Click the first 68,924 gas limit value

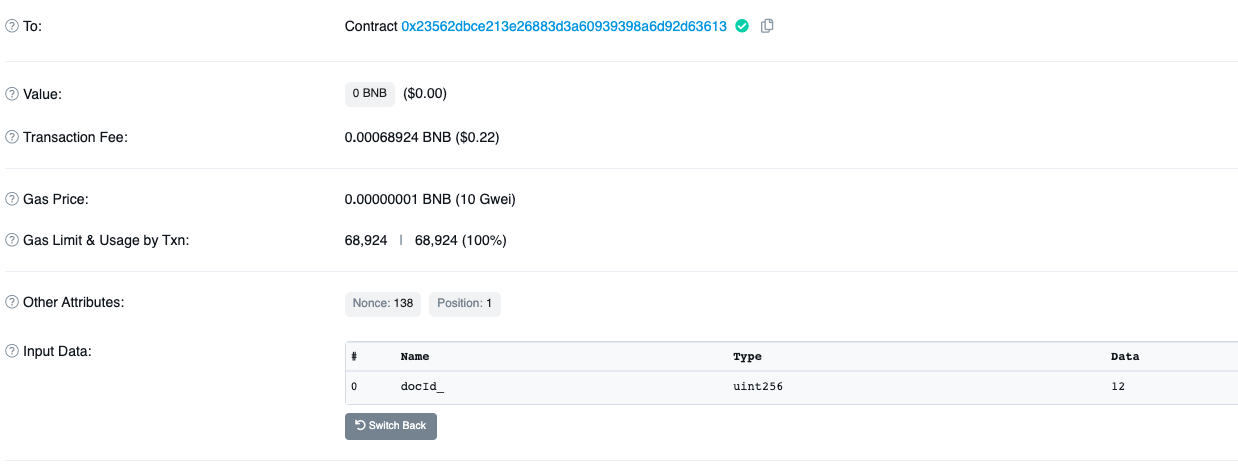(366, 241)
